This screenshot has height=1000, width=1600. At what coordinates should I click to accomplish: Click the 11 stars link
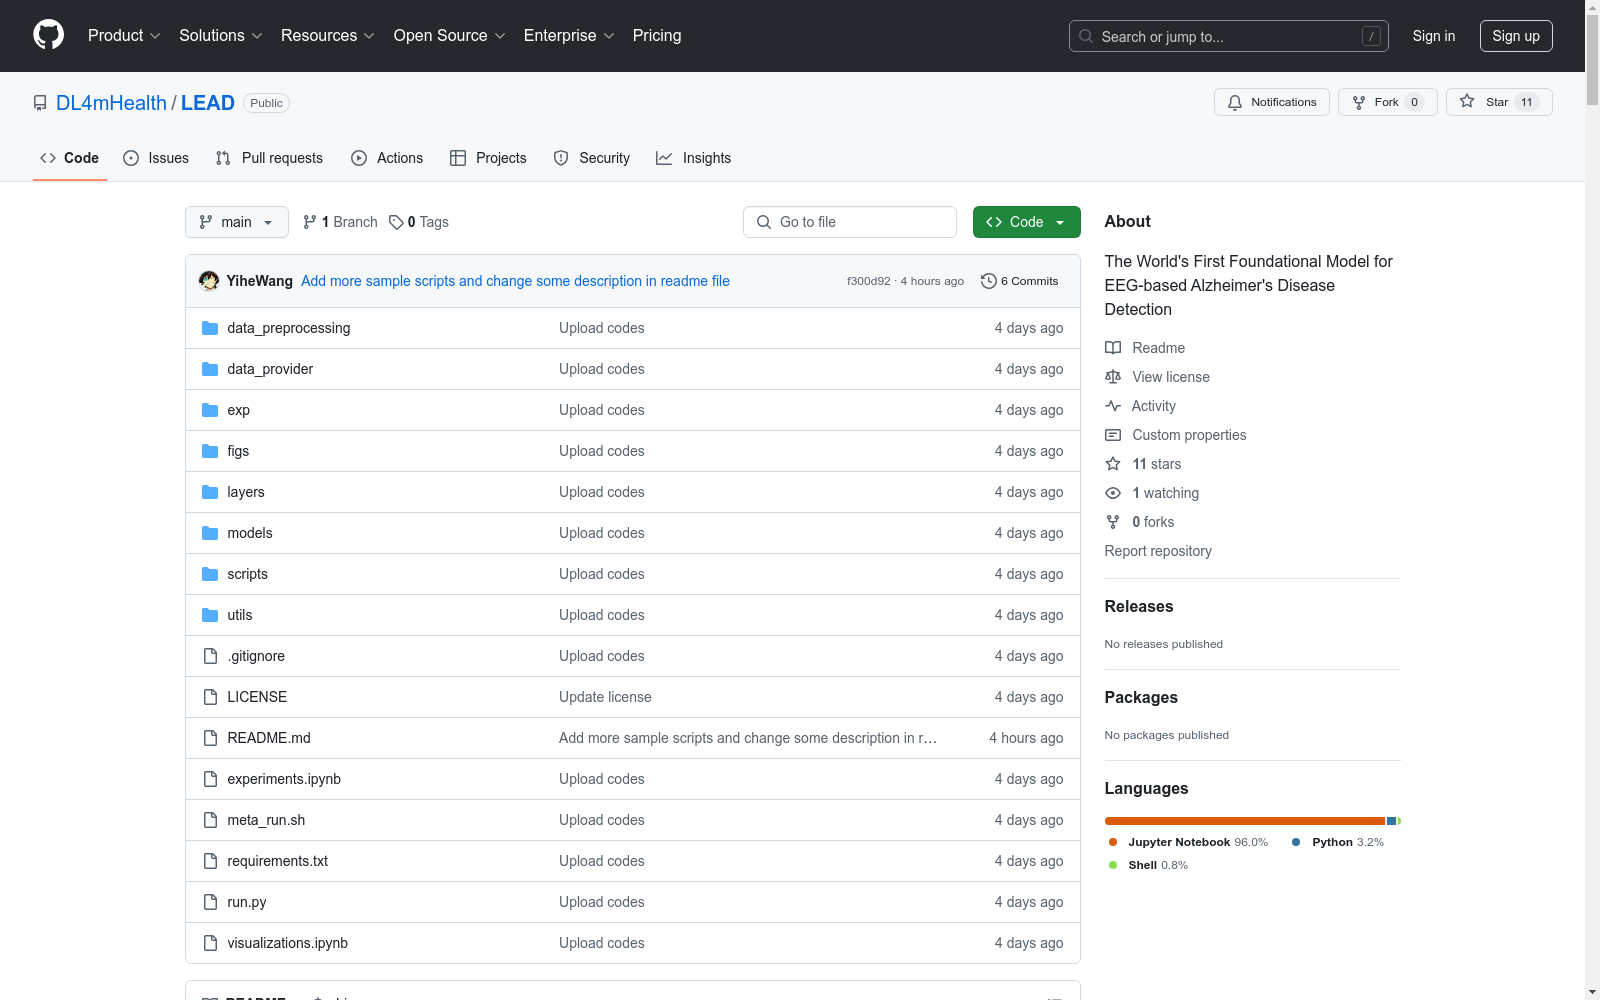coord(1156,464)
